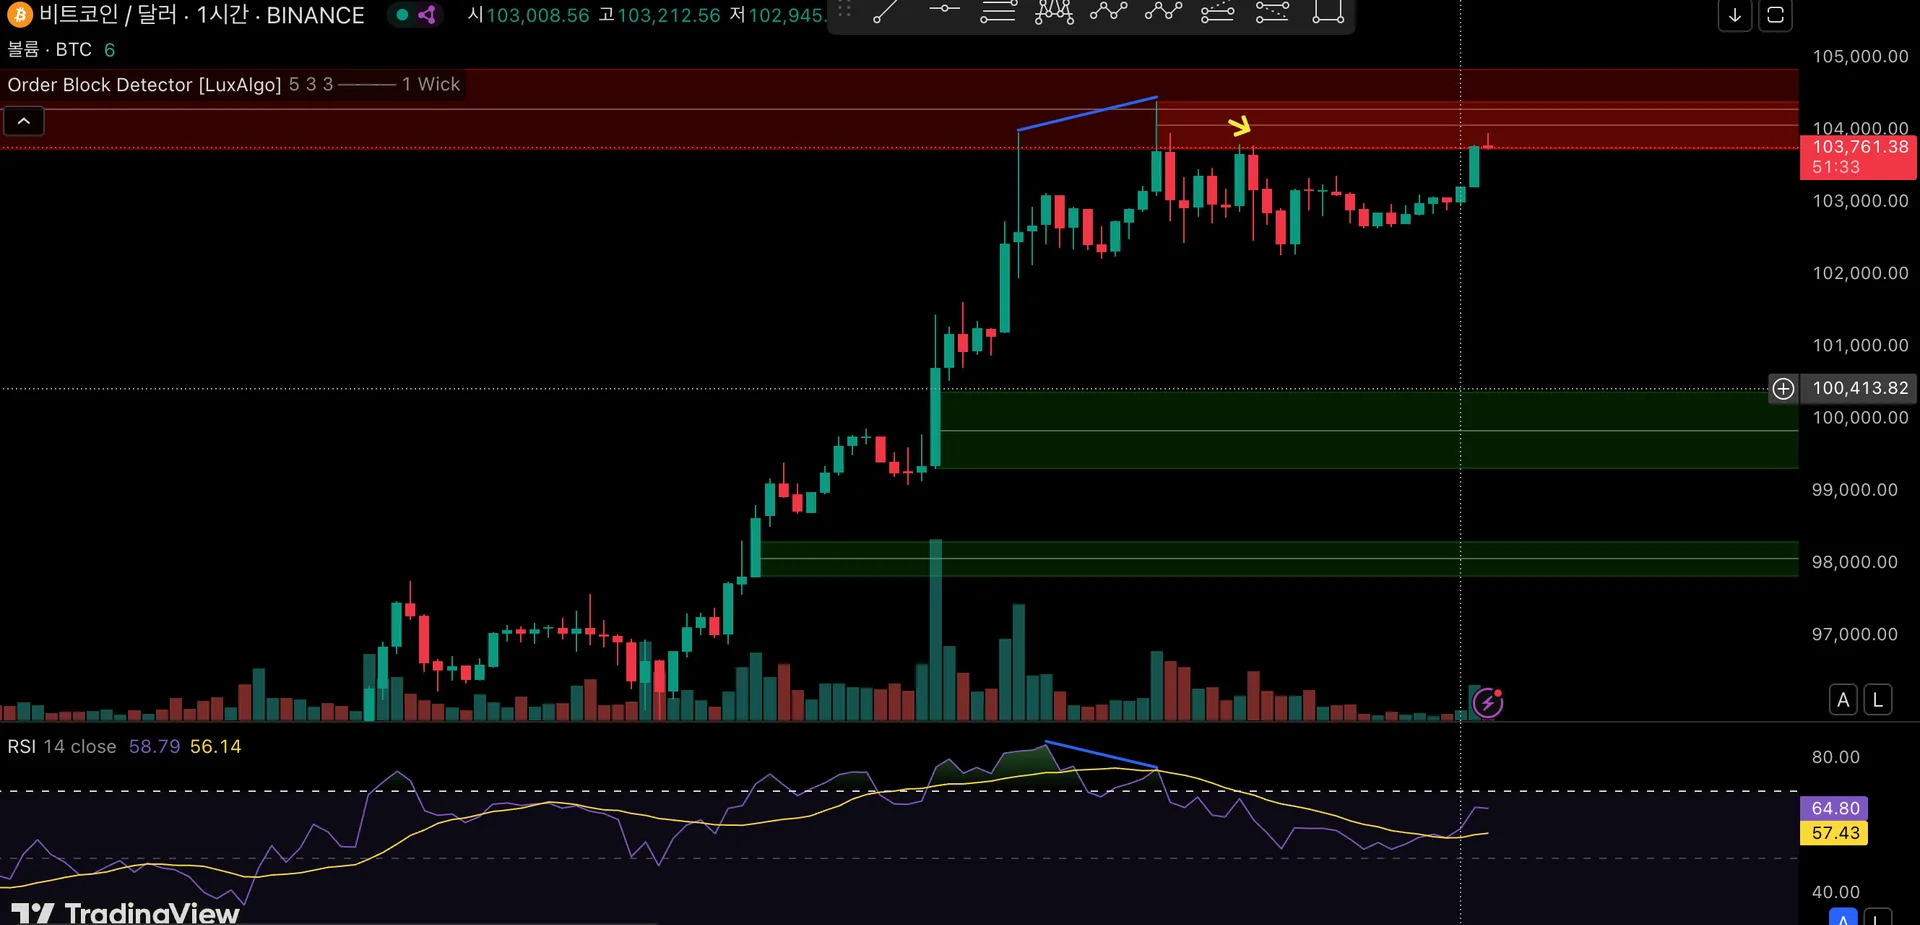1920x925 pixels.
Task: Toggle the blue auto scale A on RSI pane
Action: tap(1843, 917)
